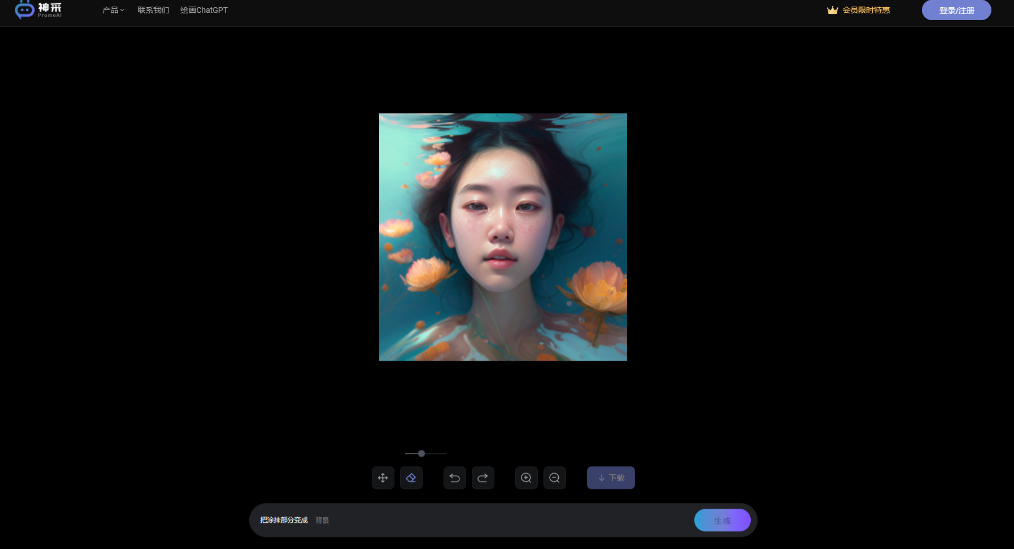Viewport: 1014px width, 549px height.
Task: Redo the last undone edit
Action: (483, 478)
